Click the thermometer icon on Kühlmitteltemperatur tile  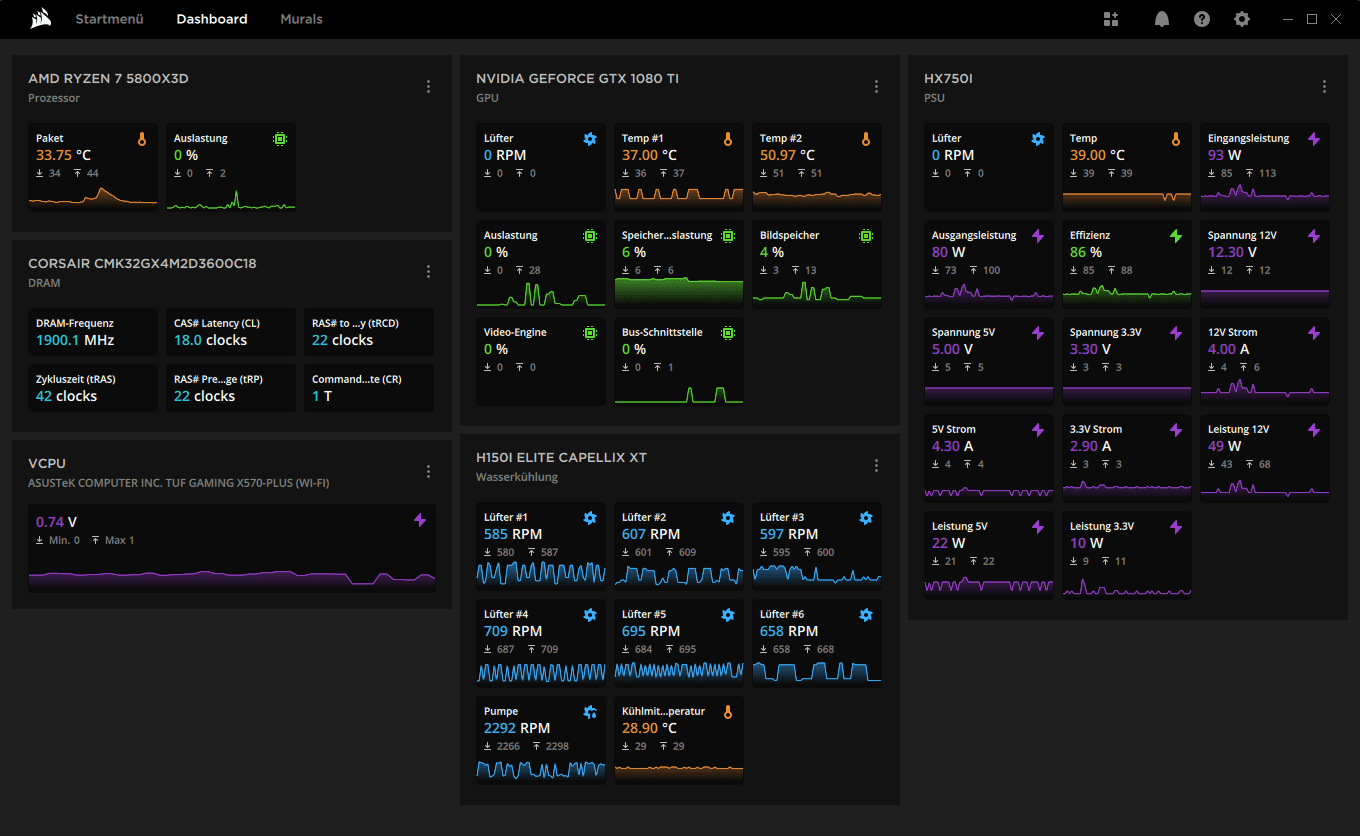728,712
